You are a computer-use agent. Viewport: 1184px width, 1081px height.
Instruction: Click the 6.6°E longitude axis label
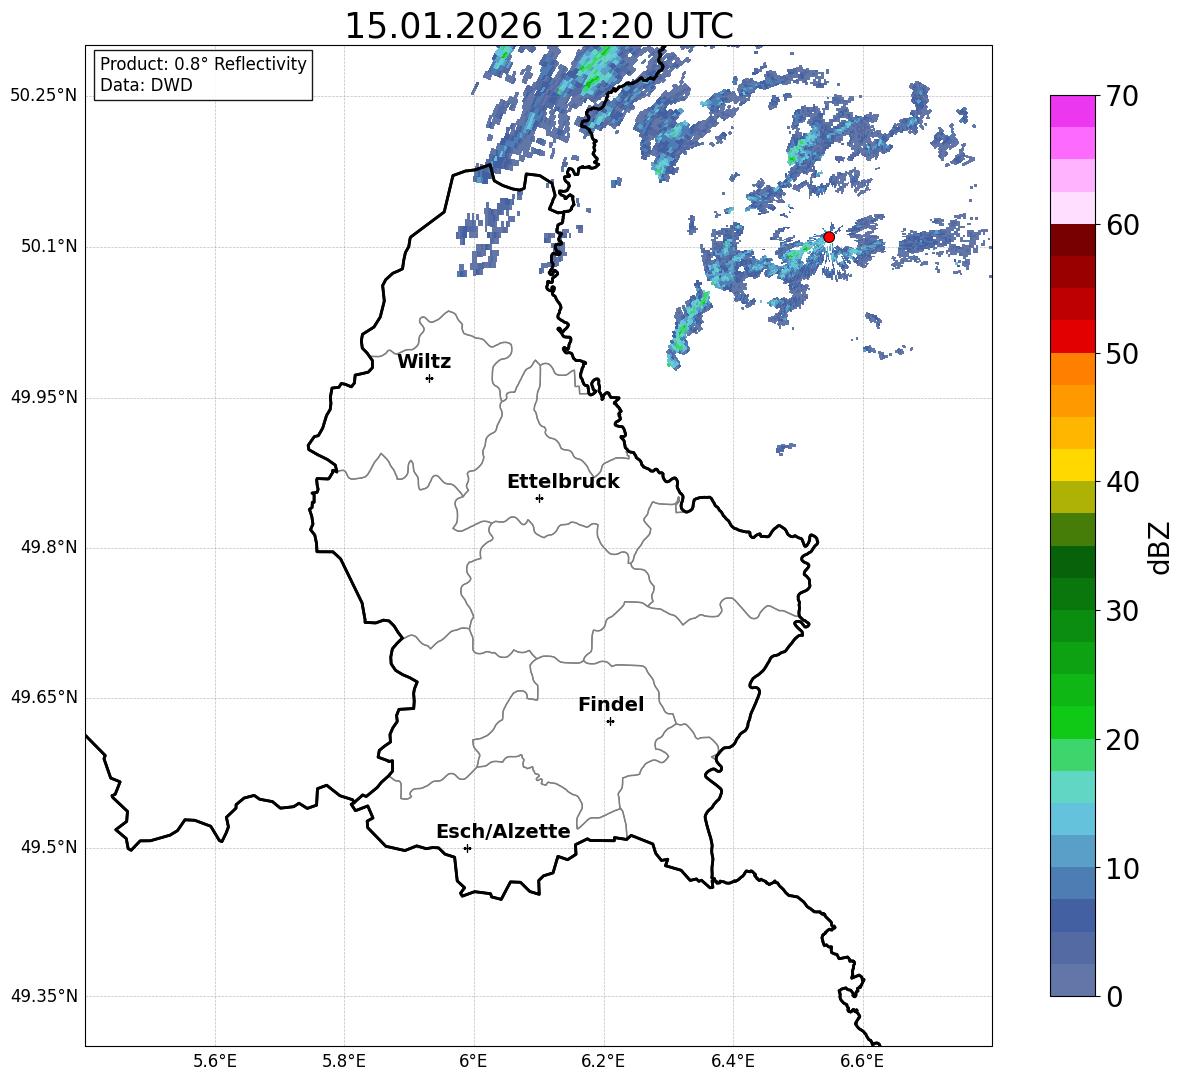(862, 1062)
